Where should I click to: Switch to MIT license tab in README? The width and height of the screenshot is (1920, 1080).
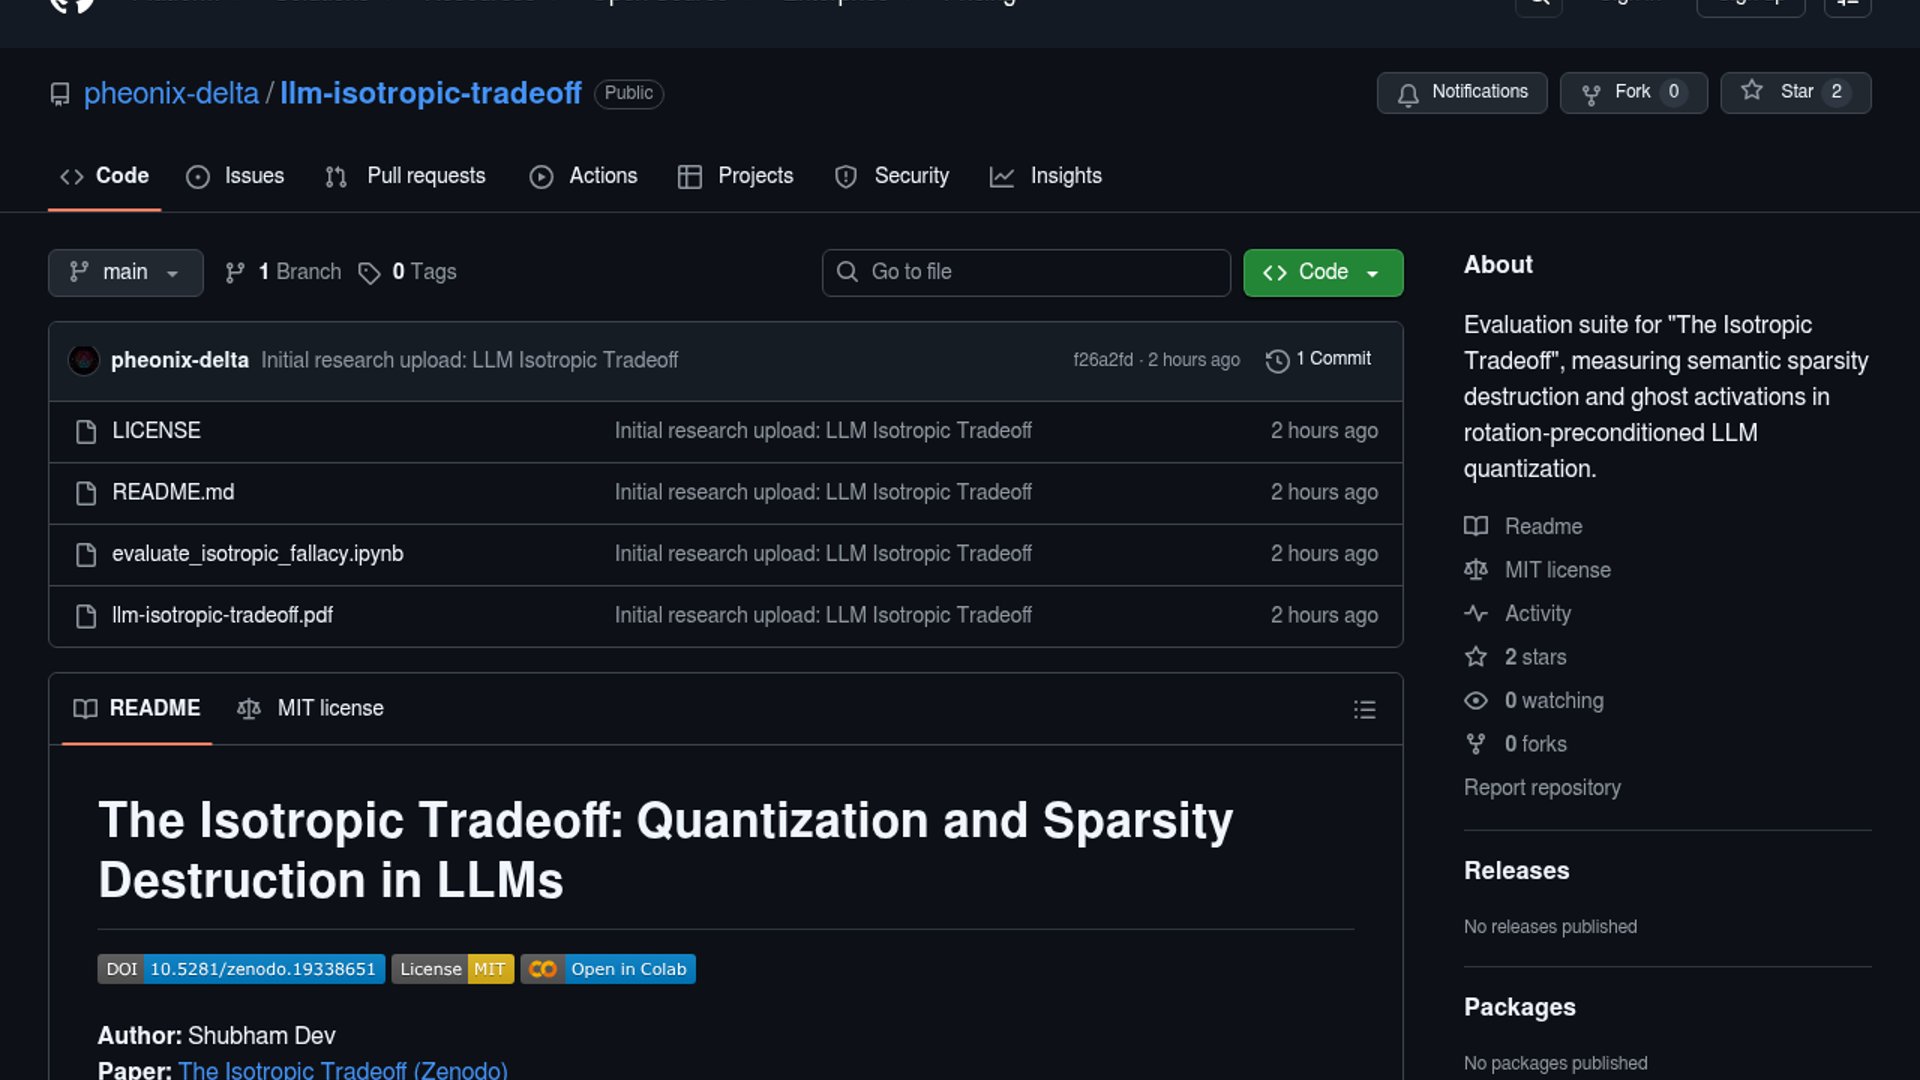pos(311,708)
